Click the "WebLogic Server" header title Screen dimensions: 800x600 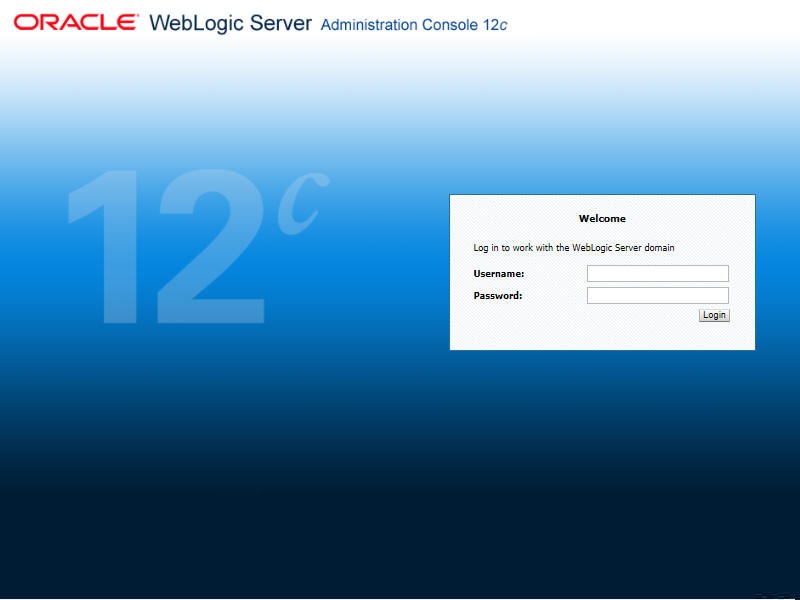[x=230, y=23]
